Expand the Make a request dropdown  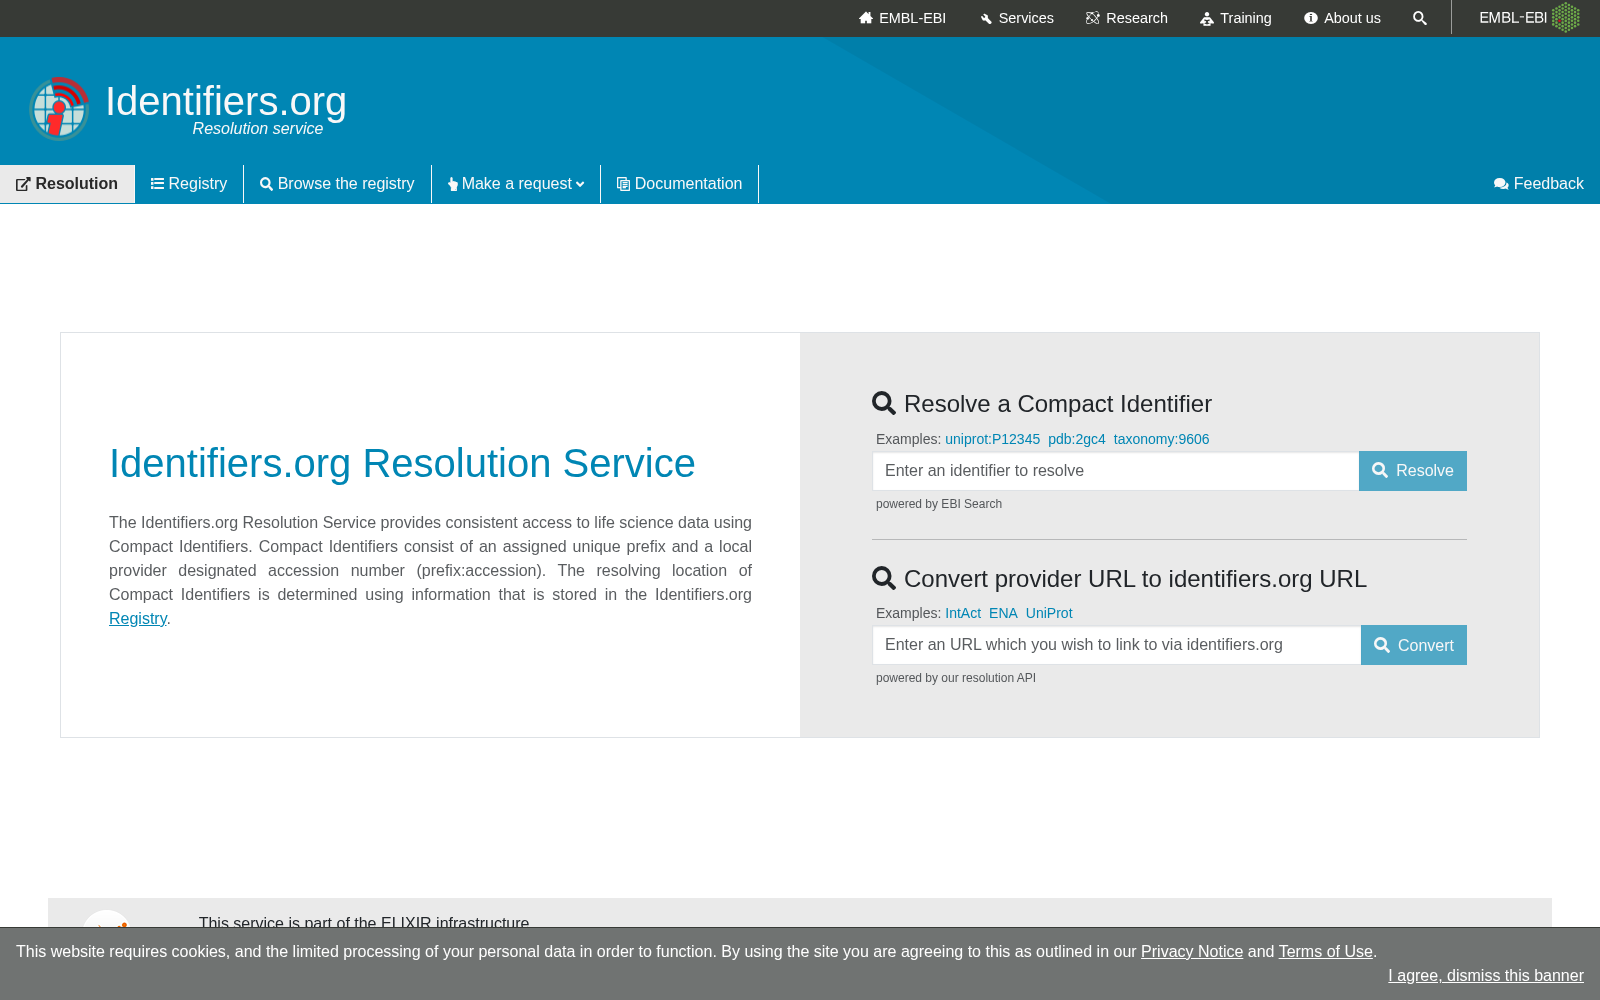click(516, 184)
